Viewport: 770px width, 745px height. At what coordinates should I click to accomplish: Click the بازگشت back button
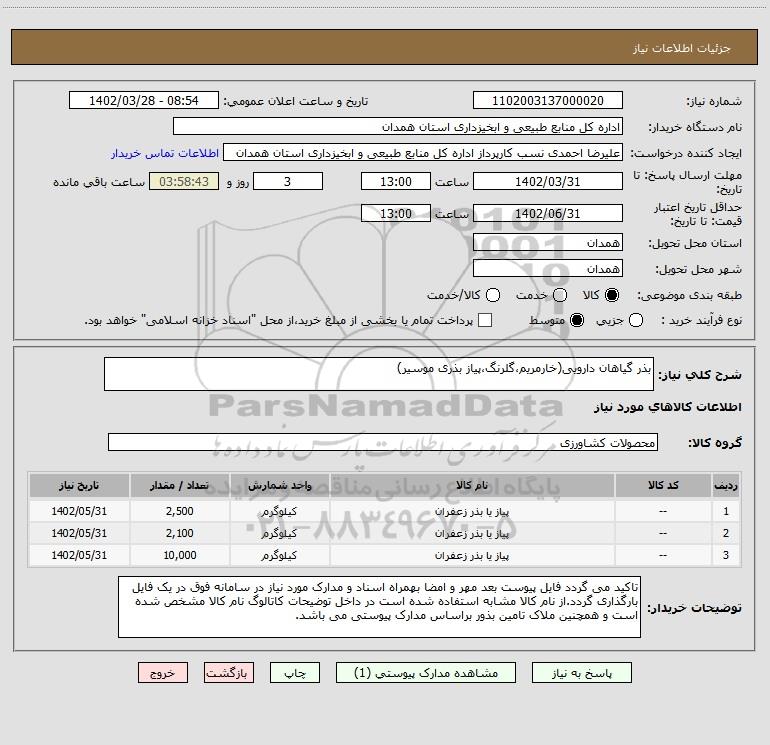pyautogui.click(x=229, y=673)
